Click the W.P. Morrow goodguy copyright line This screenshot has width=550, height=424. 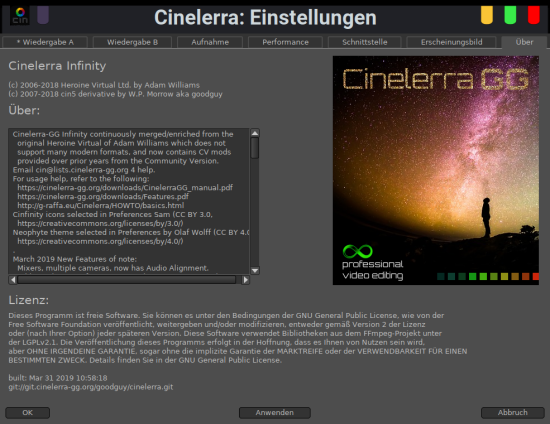115,94
